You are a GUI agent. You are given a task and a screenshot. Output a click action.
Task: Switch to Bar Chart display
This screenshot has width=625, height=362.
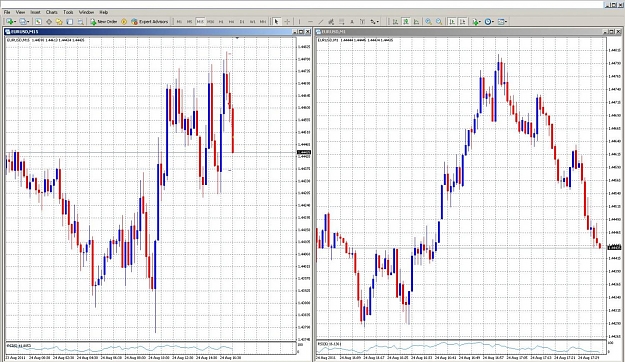tap(395, 22)
